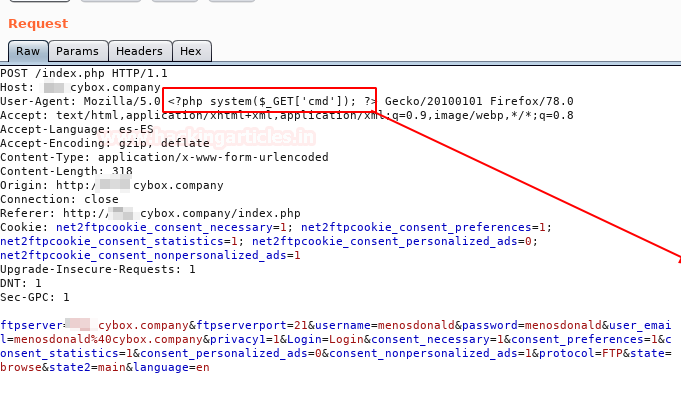
Task: Switch to the Hex tab
Action: 191,51
